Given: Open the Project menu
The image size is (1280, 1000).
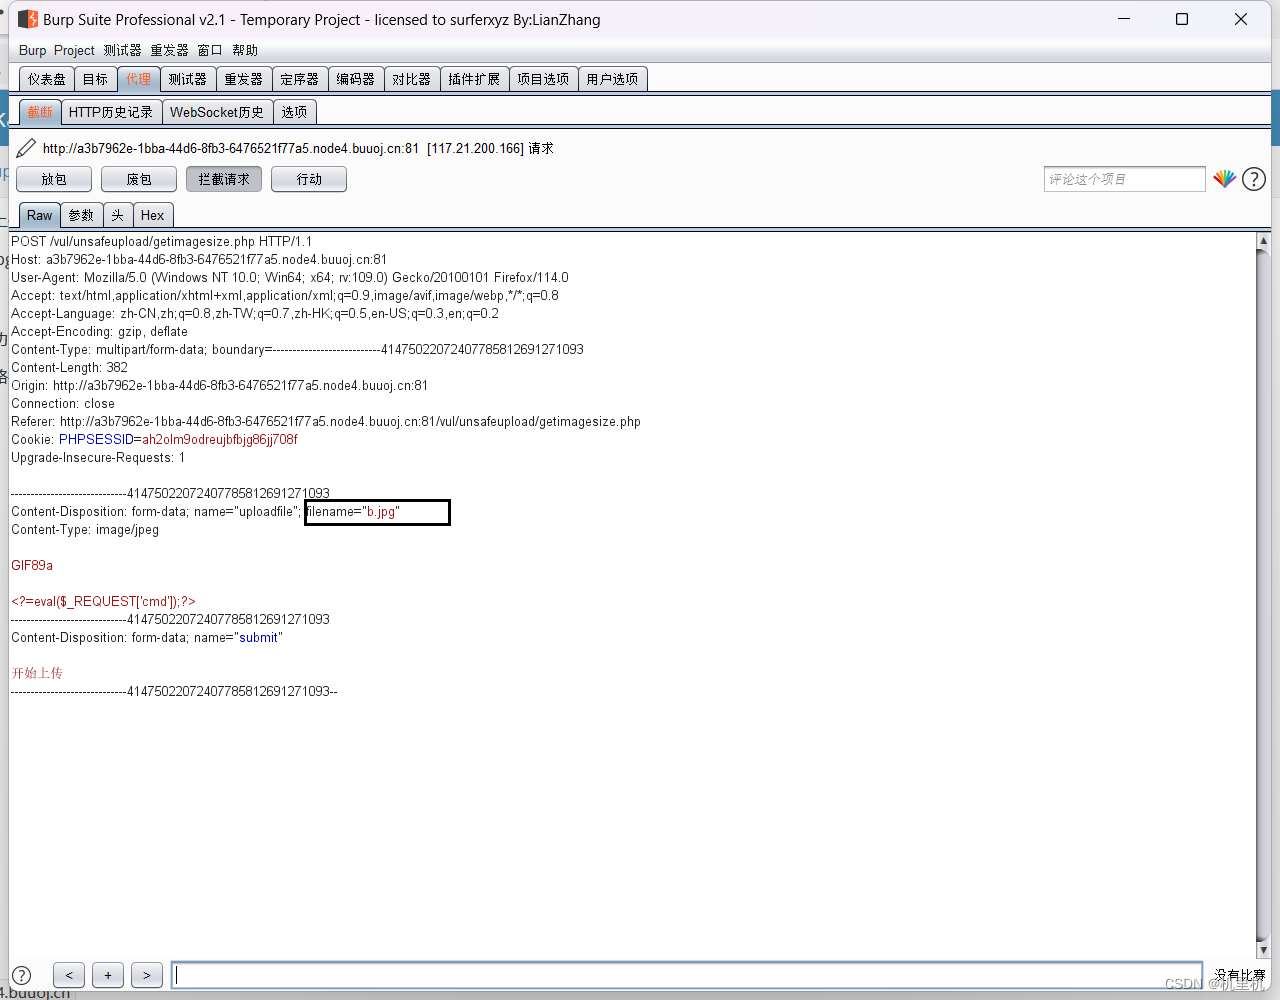Looking at the screenshot, I should click(x=74, y=50).
